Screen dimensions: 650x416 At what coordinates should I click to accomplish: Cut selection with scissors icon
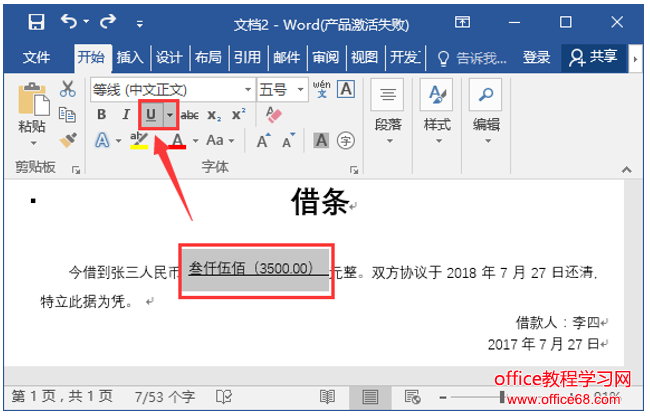(x=67, y=88)
